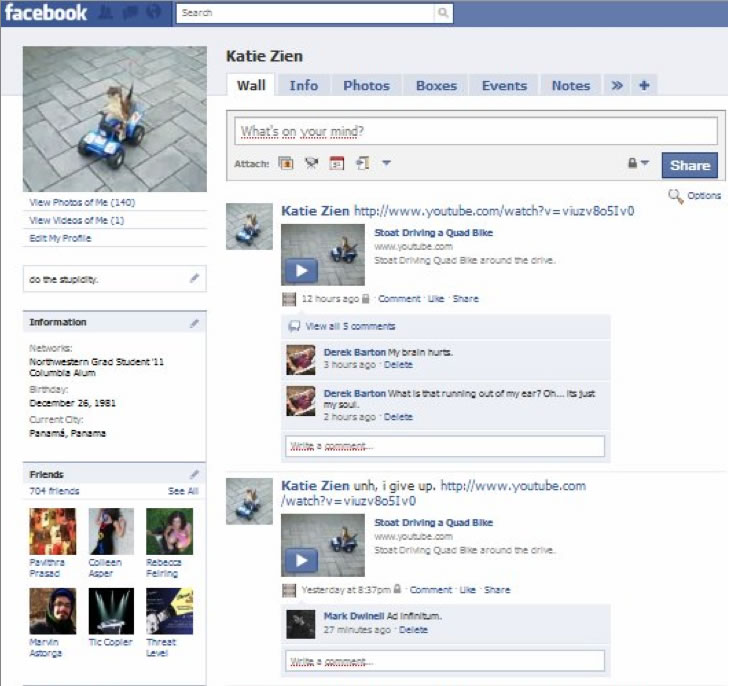Click the Options magnifier icon
This screenshot has height=686, width=730.
675,196
